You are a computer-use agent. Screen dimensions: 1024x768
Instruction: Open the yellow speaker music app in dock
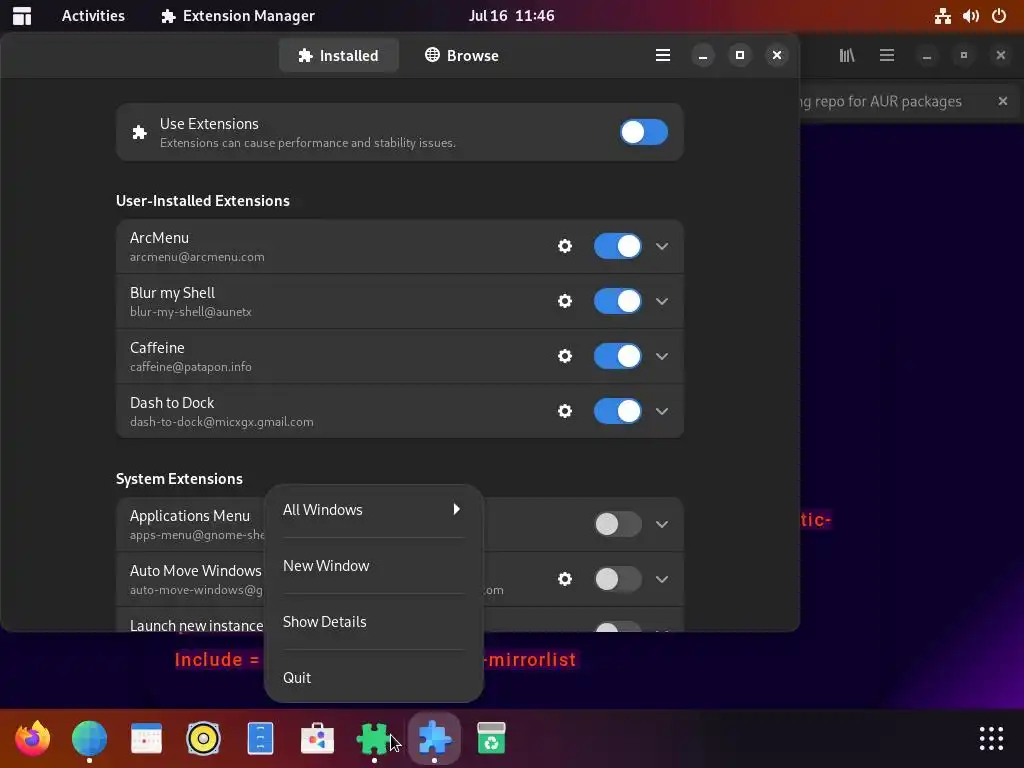(203, 739)
